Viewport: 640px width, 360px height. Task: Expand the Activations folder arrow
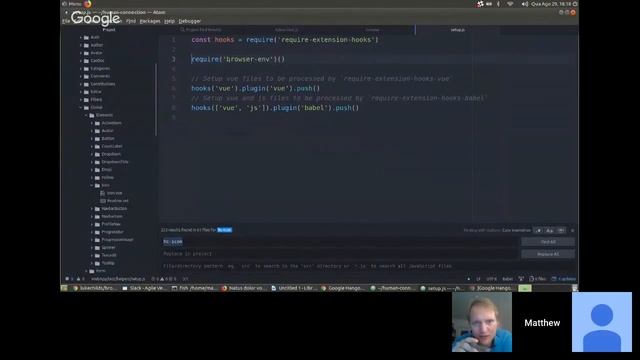(x=92, y=123)
